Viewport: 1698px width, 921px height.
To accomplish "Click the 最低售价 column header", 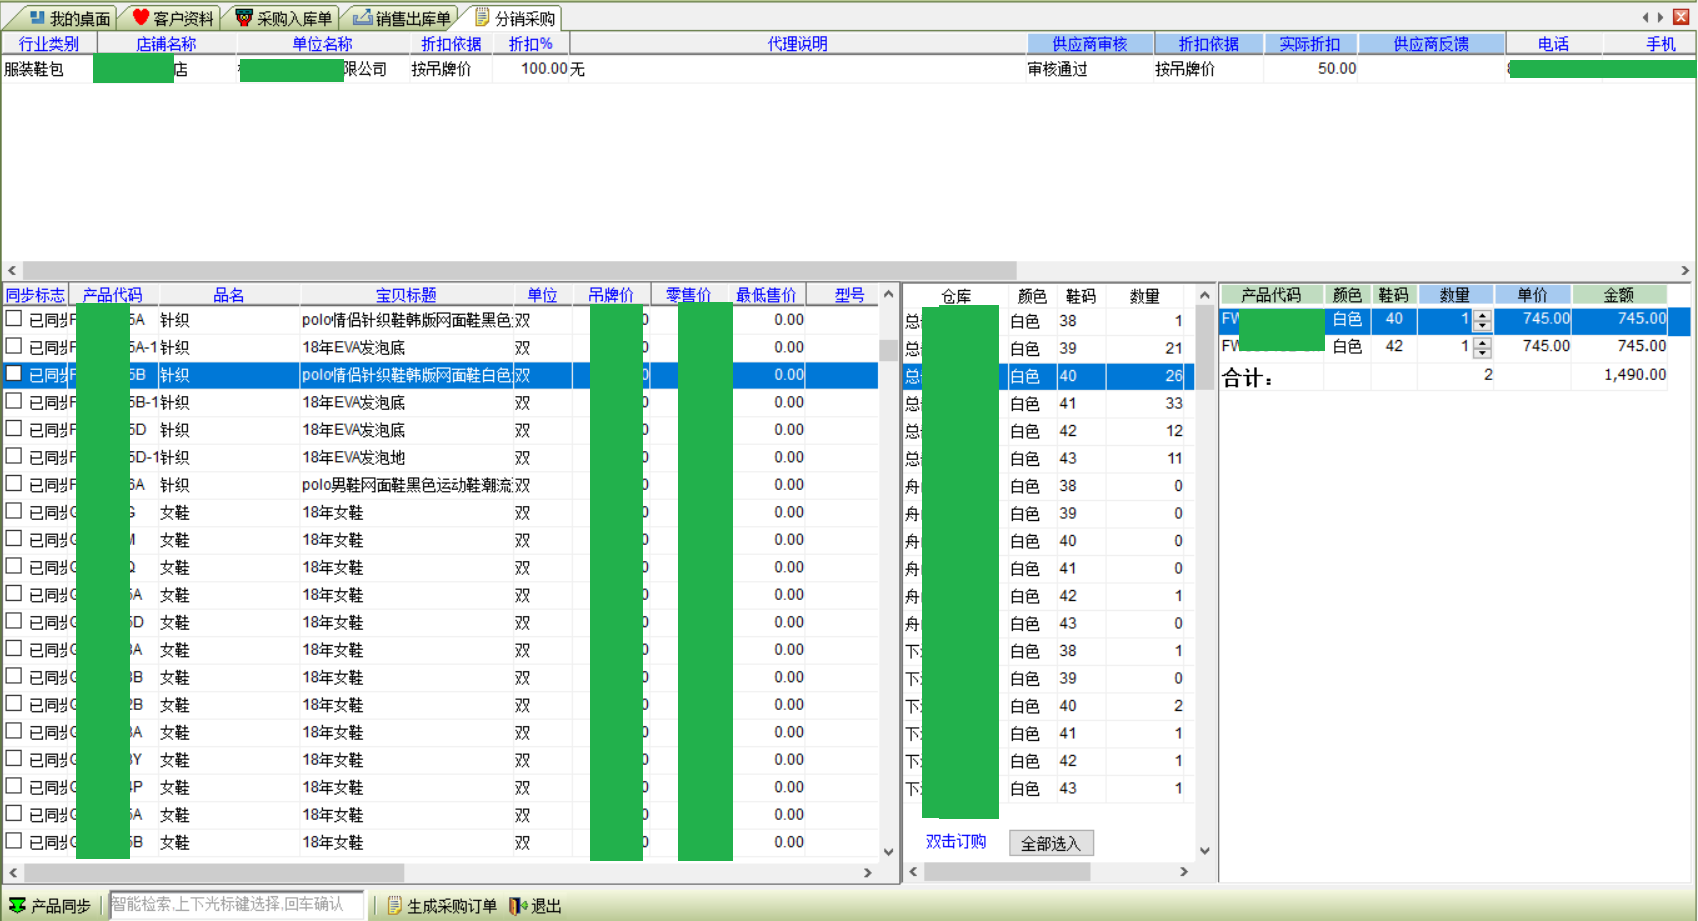I will point(766,295).
